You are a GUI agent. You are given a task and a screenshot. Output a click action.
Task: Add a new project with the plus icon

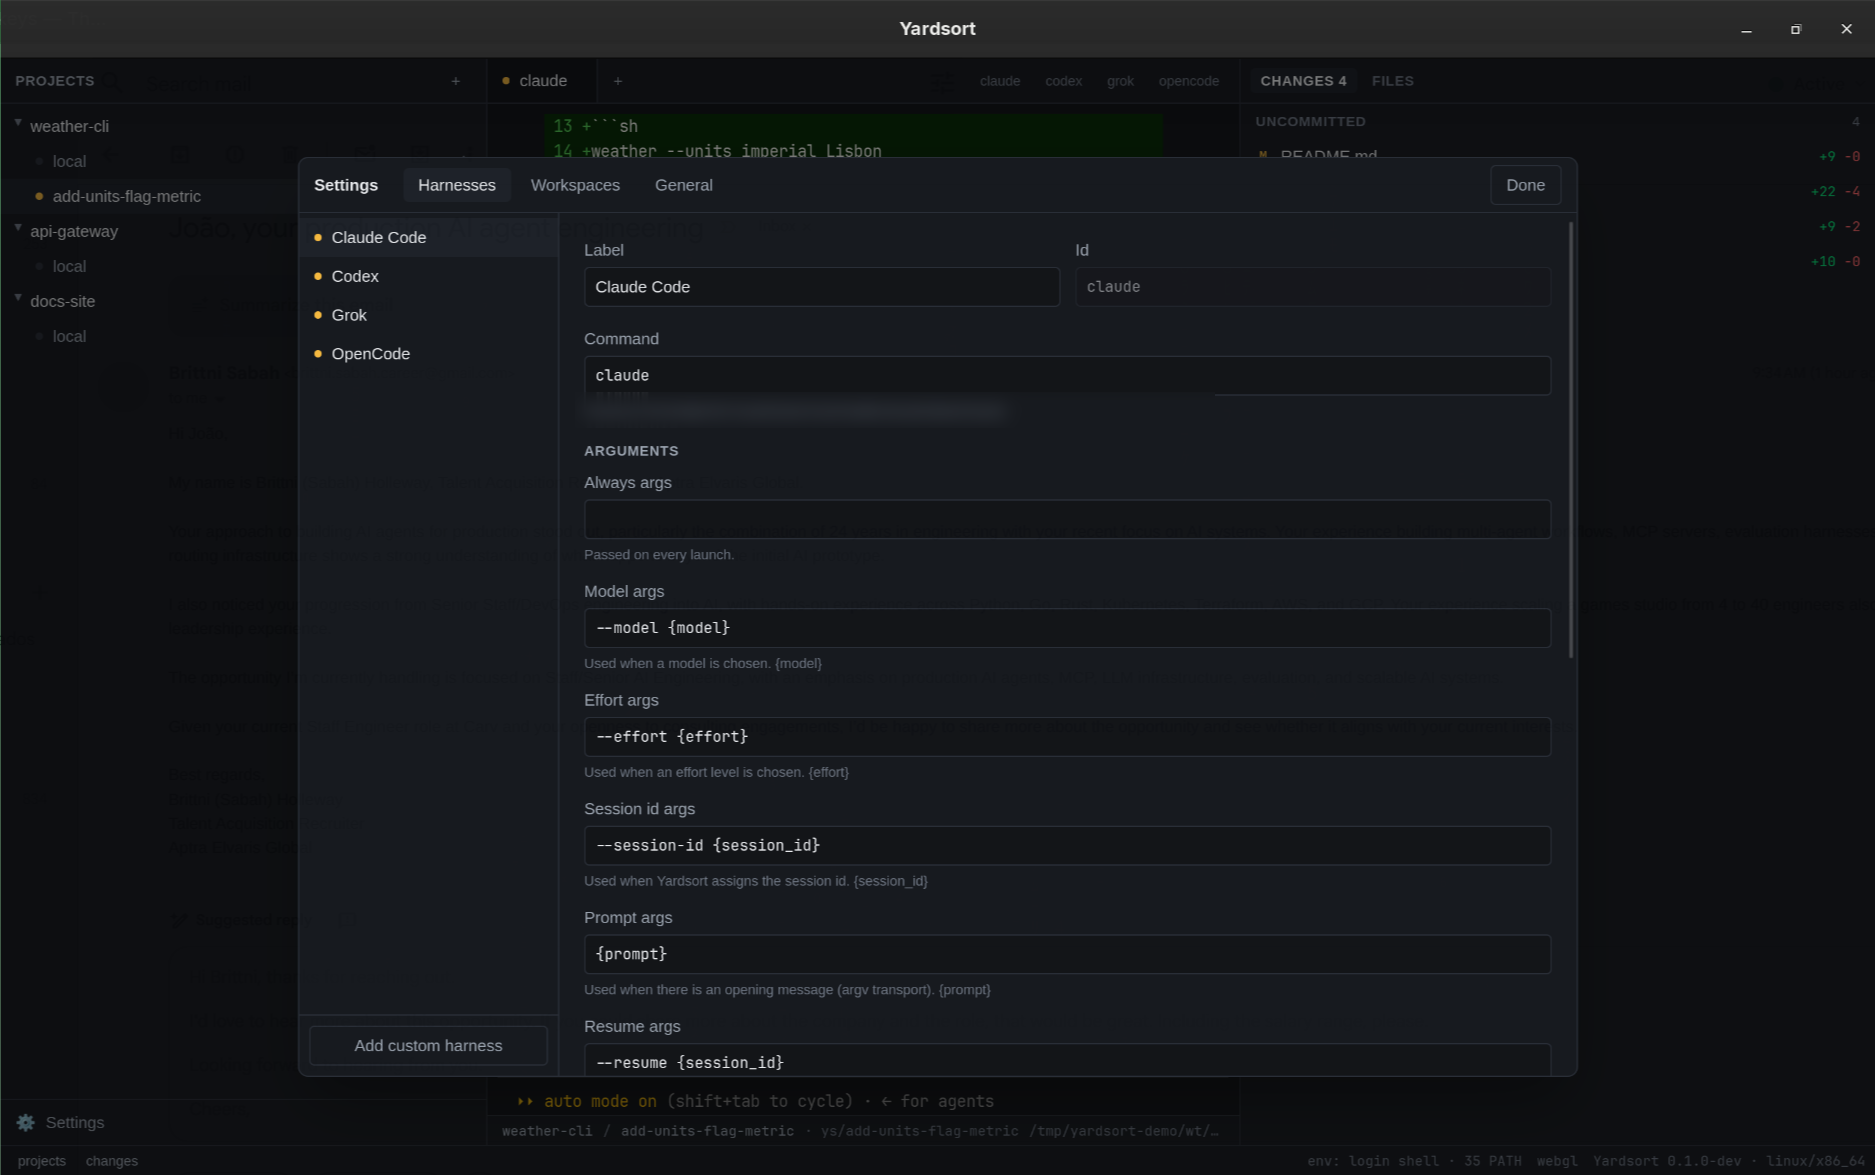pyautogui.click(x=455, y=81)
